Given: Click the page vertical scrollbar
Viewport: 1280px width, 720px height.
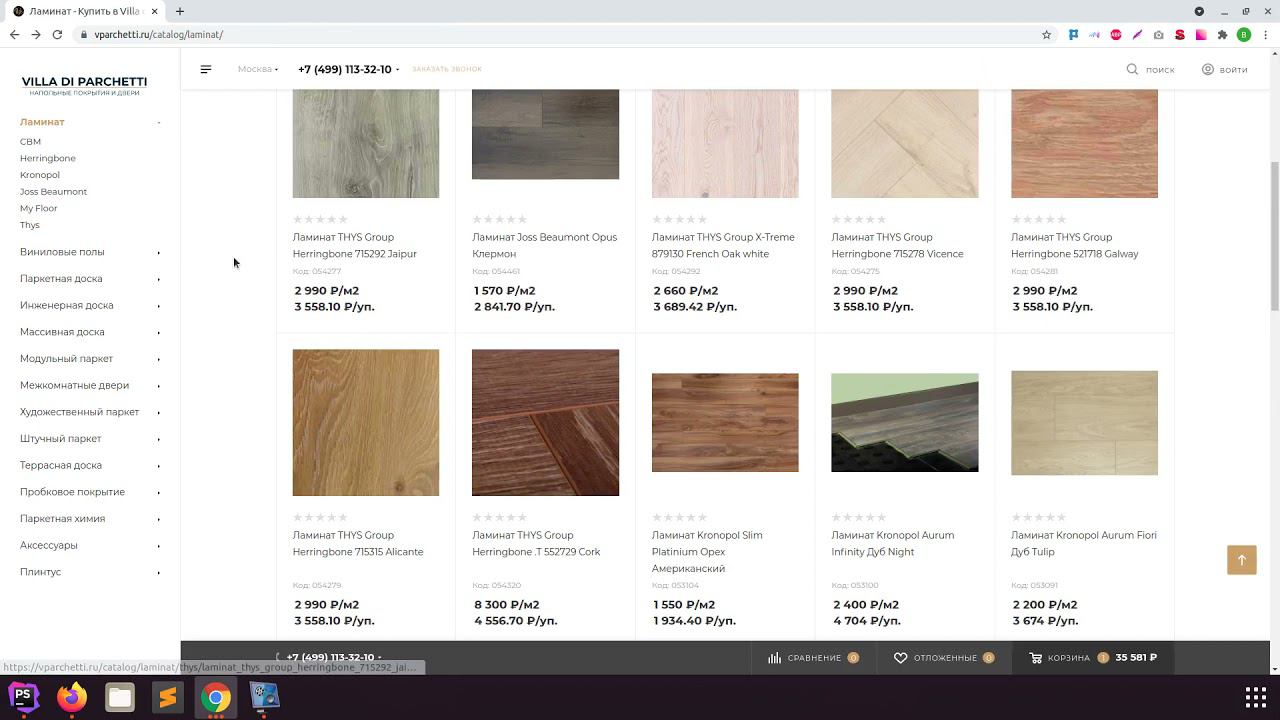Looking at the screenshot, I should click(x=1275, y=235).
